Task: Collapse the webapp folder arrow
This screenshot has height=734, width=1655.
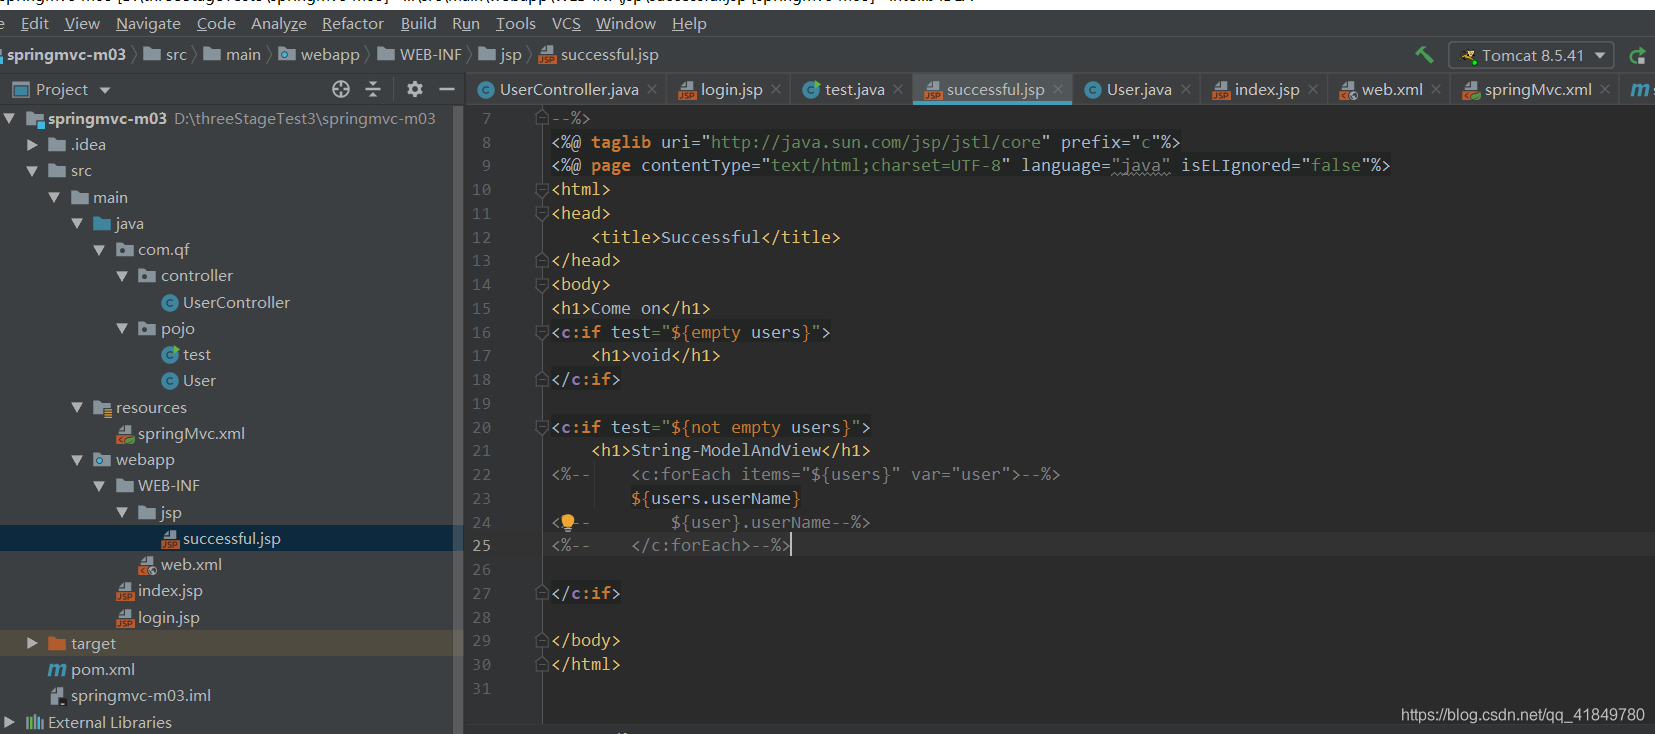Action: pos(77,460)
